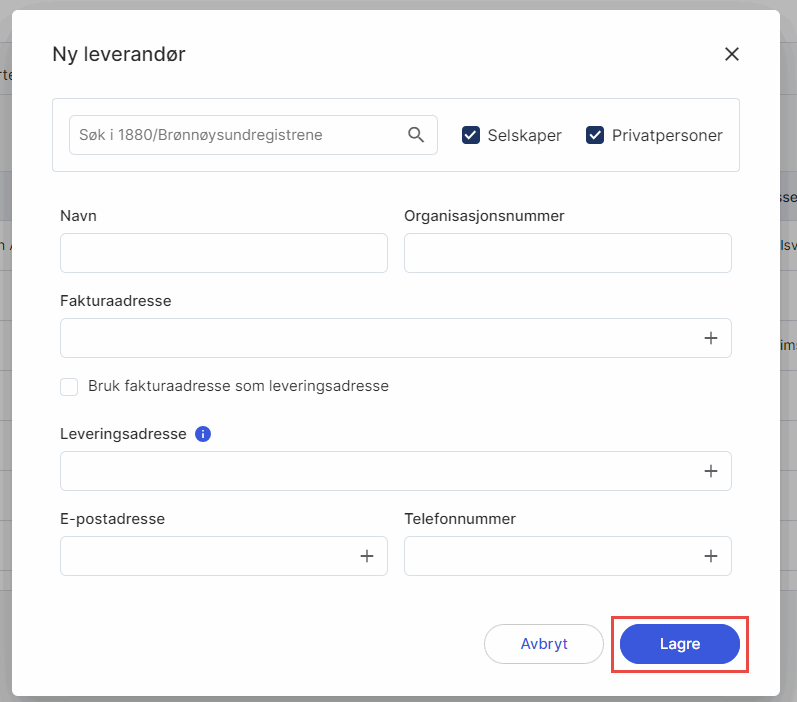Expand the Fakturaadresse field
Screen dimensions: 797x702
pos(395,338)
